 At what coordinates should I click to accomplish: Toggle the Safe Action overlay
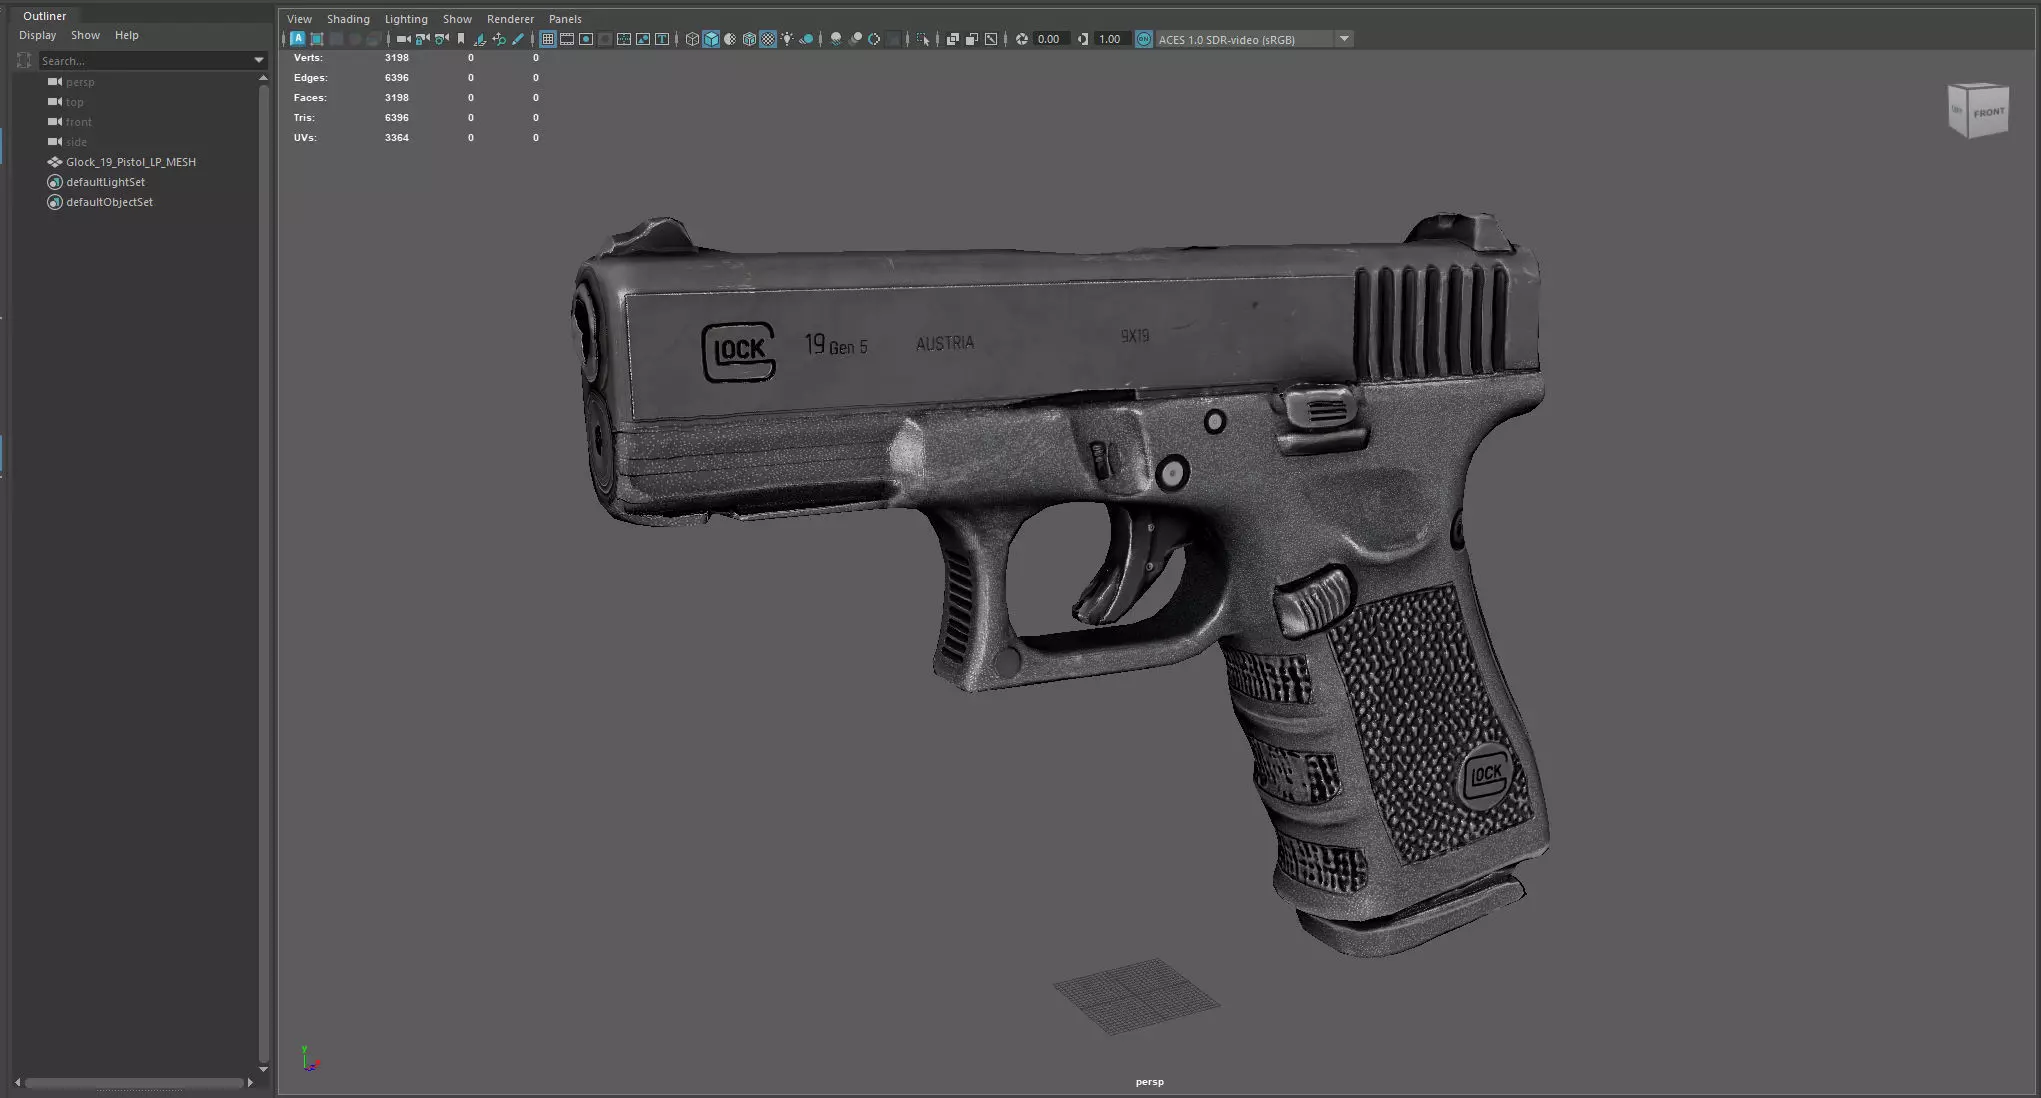[x=643, y=39]
